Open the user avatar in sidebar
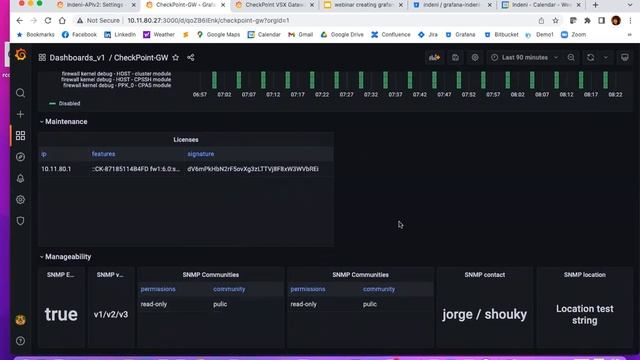The width and height of the screenshot is (640, 360). point(20,320)
